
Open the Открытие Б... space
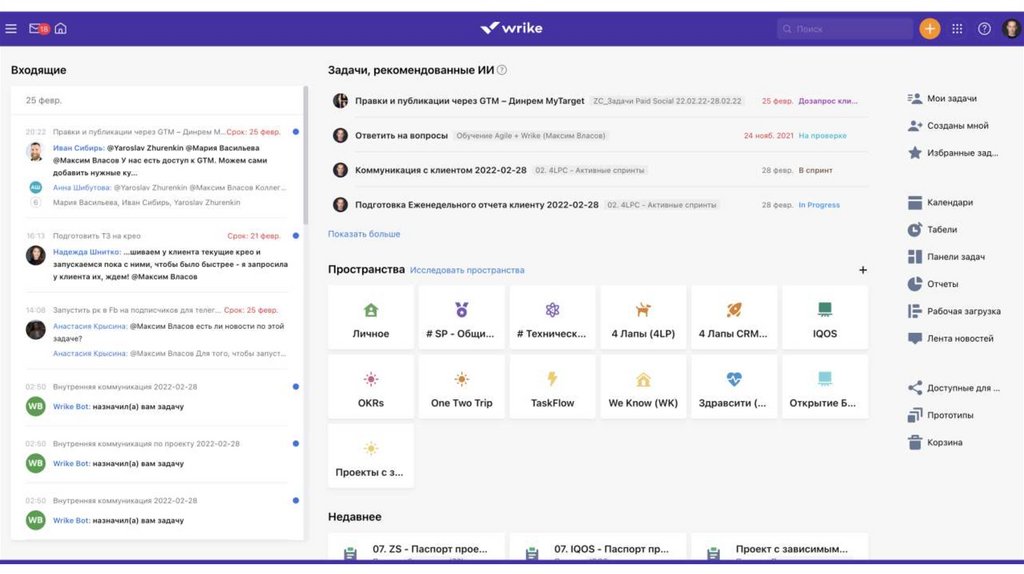click(x=825, y=387)
